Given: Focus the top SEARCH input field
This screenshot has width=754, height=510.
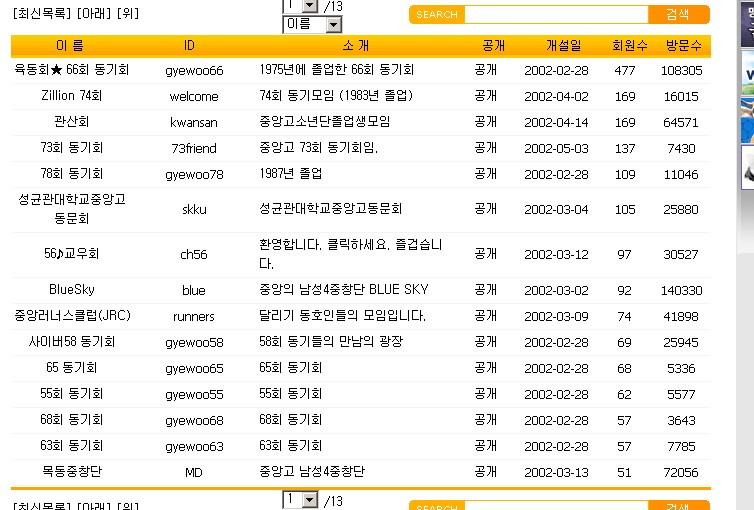Looking at the screenshot, I should tap(556, 14).
